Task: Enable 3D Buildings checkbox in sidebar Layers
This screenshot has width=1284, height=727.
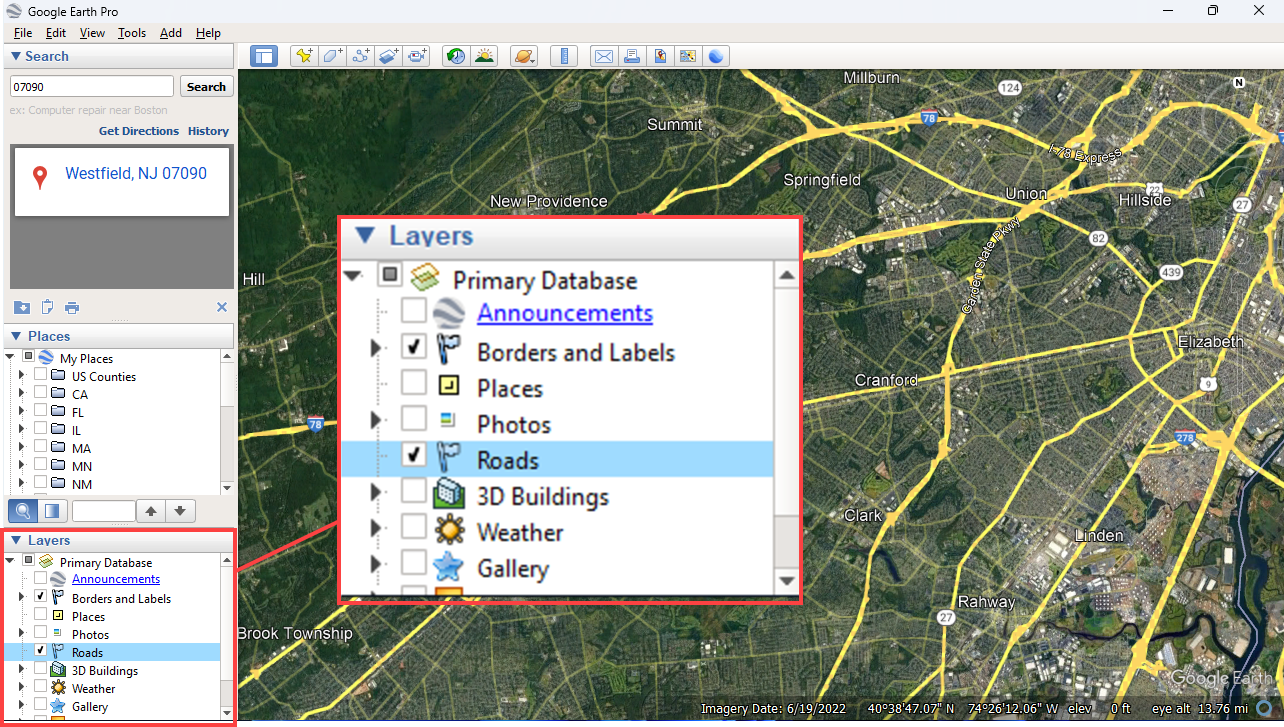Action: click(41, 669)
